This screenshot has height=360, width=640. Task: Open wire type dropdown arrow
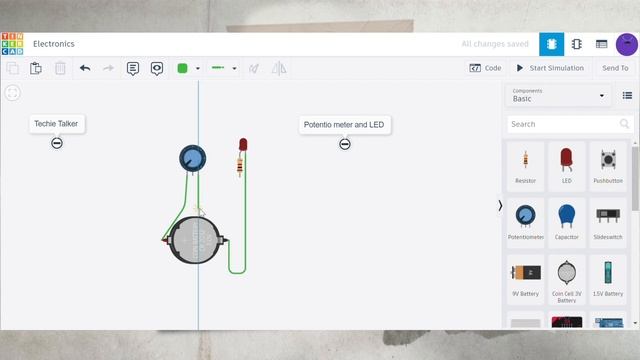click(x=234, y=69)
